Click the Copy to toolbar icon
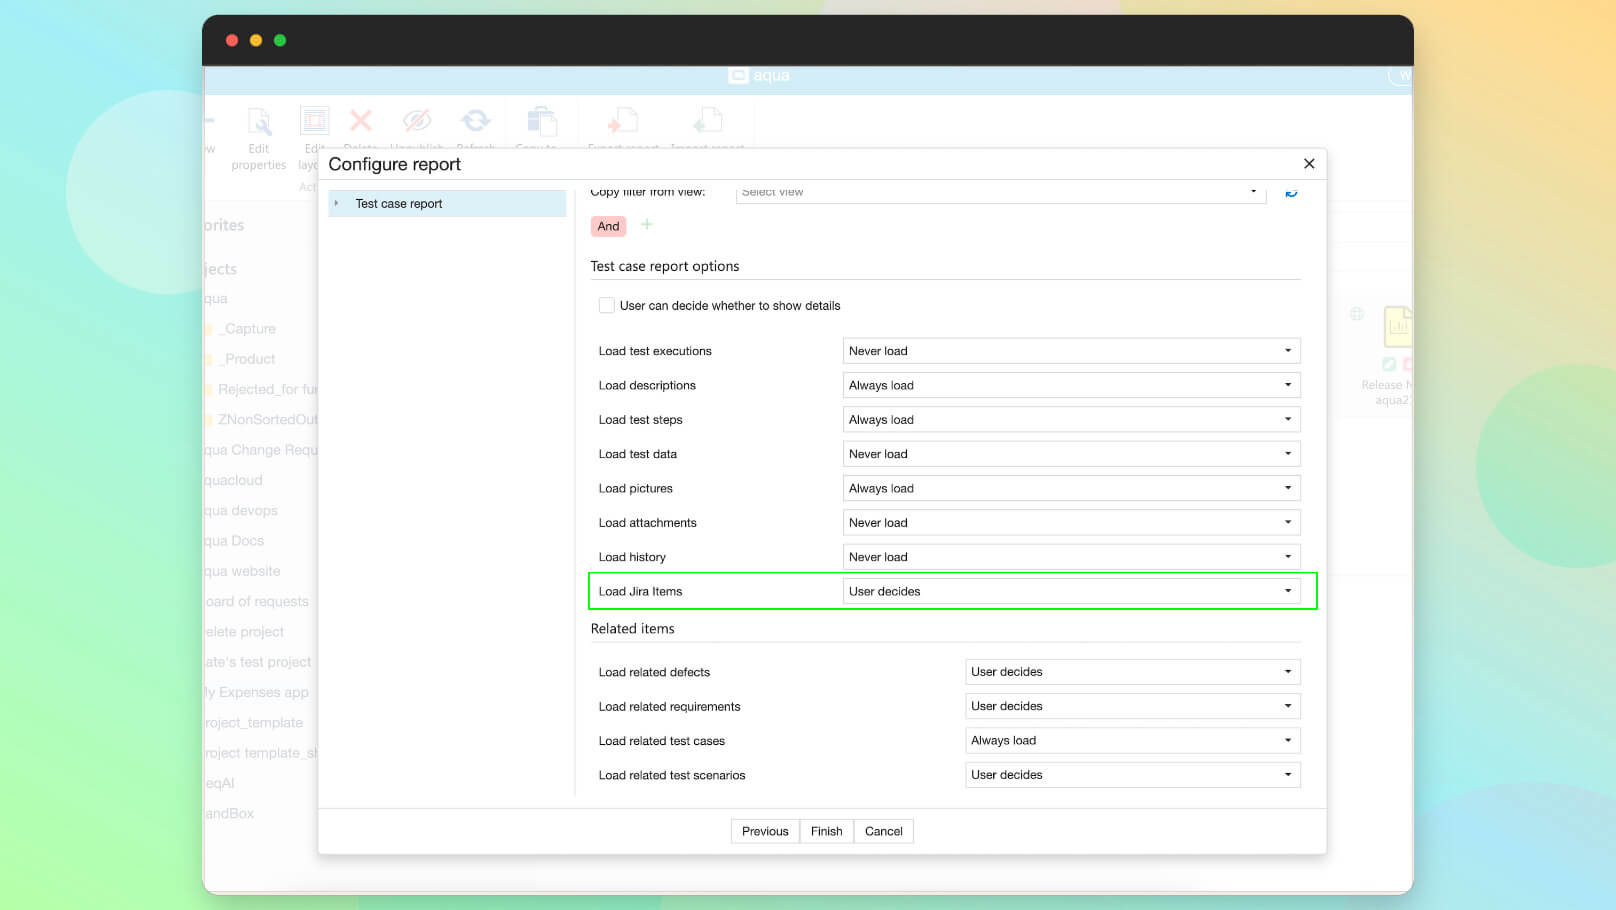This screenshot has width=1616, height=910. pyautogui.click(x=541, y=122)
